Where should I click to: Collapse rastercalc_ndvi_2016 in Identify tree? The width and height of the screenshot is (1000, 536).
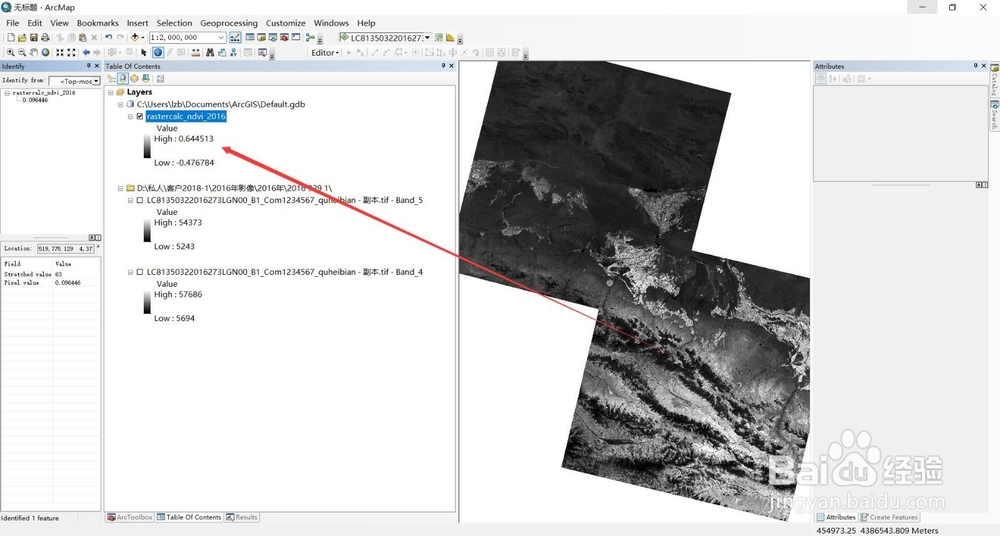[7, 93]
